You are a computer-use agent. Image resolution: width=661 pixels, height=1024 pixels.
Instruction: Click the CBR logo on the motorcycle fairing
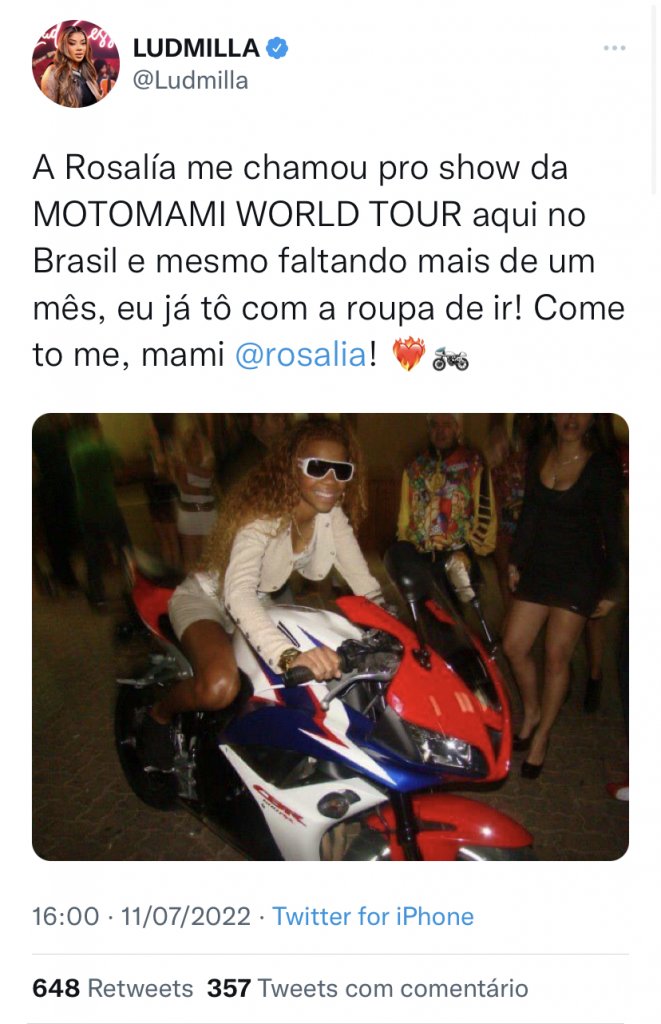(x=279, y=805)
